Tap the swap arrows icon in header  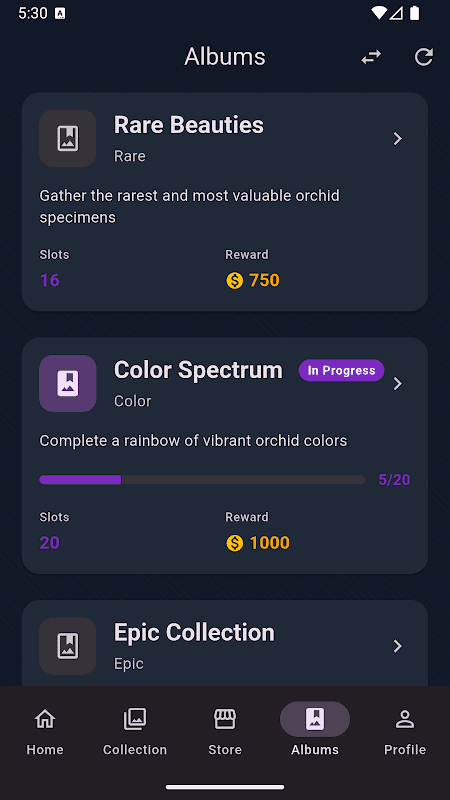coord(371,57)
